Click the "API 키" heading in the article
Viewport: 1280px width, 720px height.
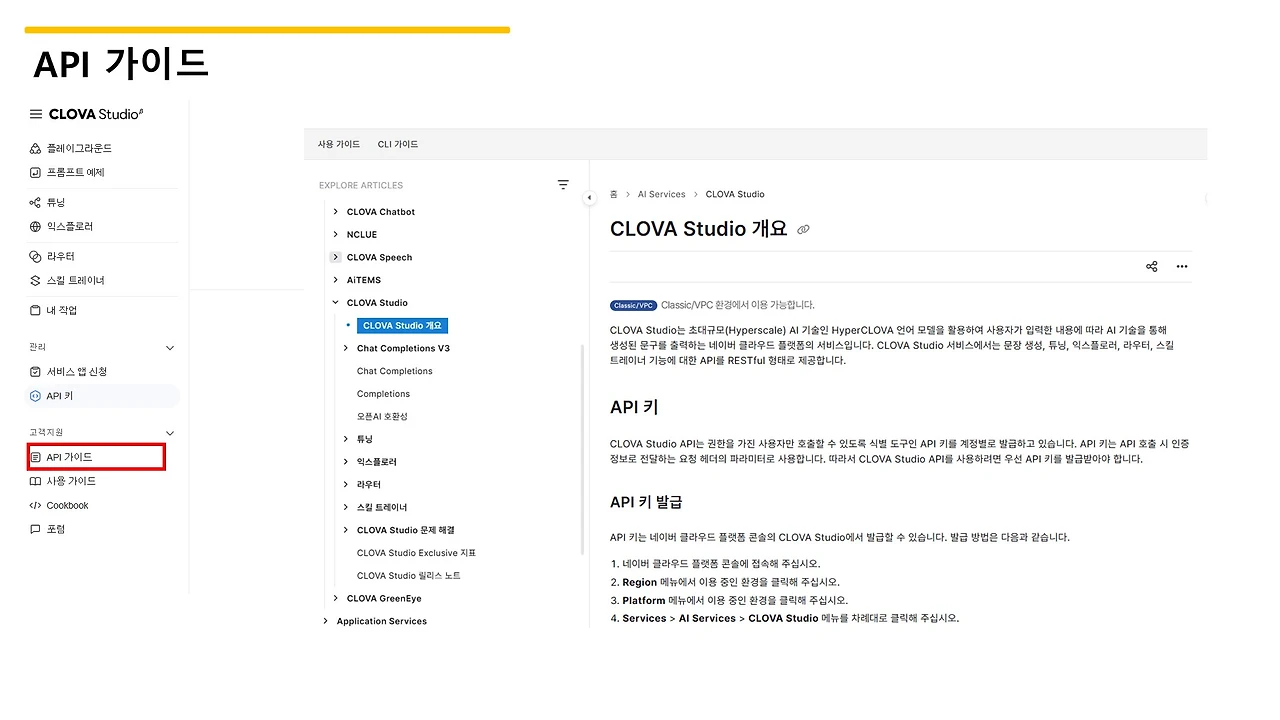pyautogui.click(x=634, y=407)
